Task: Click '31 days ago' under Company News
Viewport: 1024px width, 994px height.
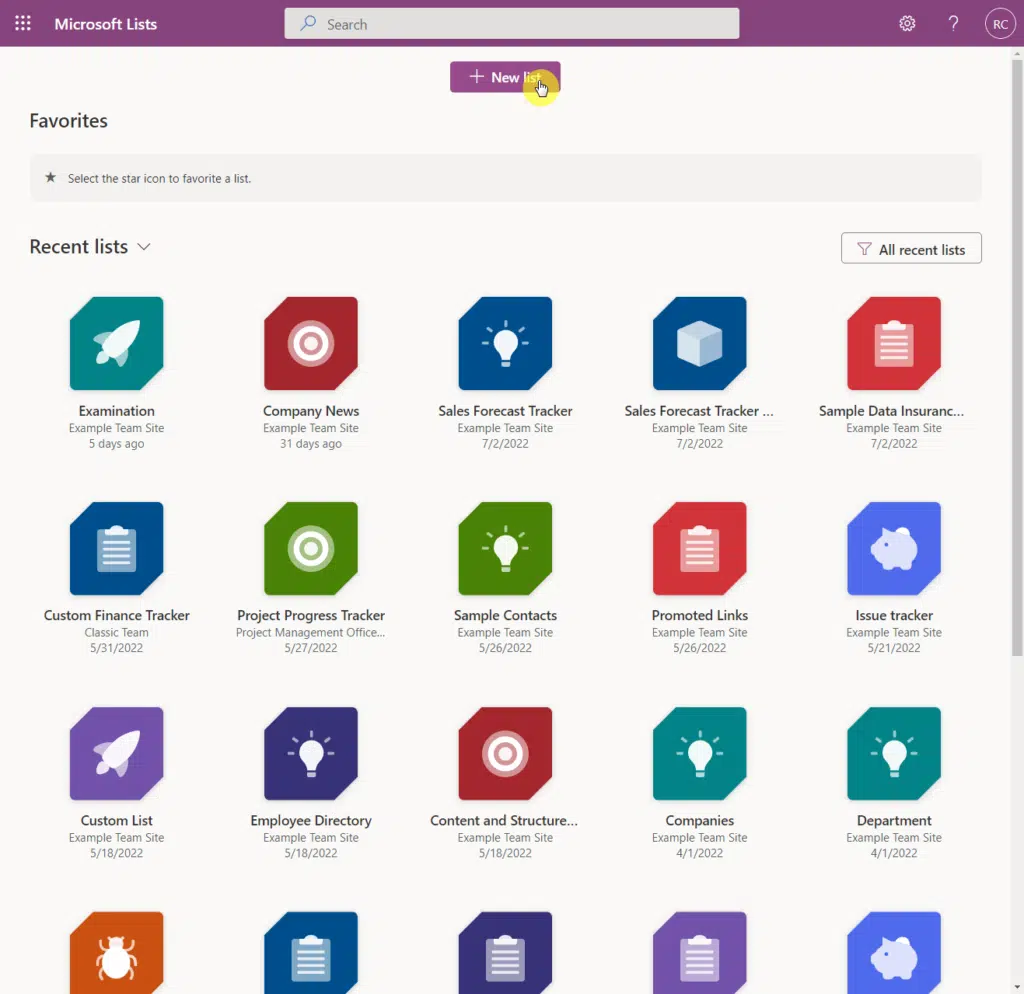Action: [x=311, y=443]
